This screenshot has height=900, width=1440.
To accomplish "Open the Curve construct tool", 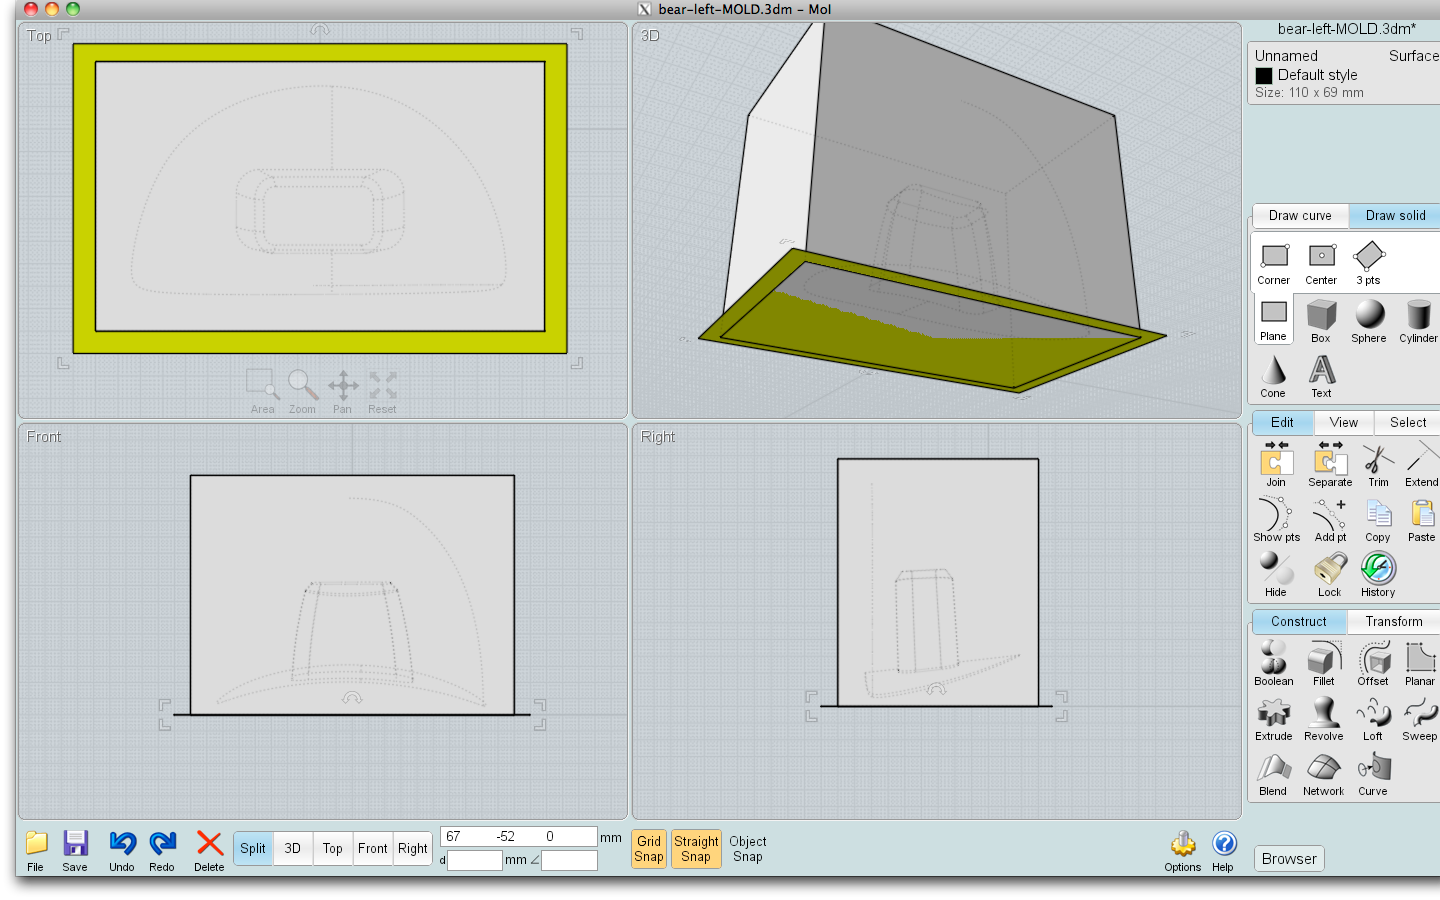I will point(1373,773).
